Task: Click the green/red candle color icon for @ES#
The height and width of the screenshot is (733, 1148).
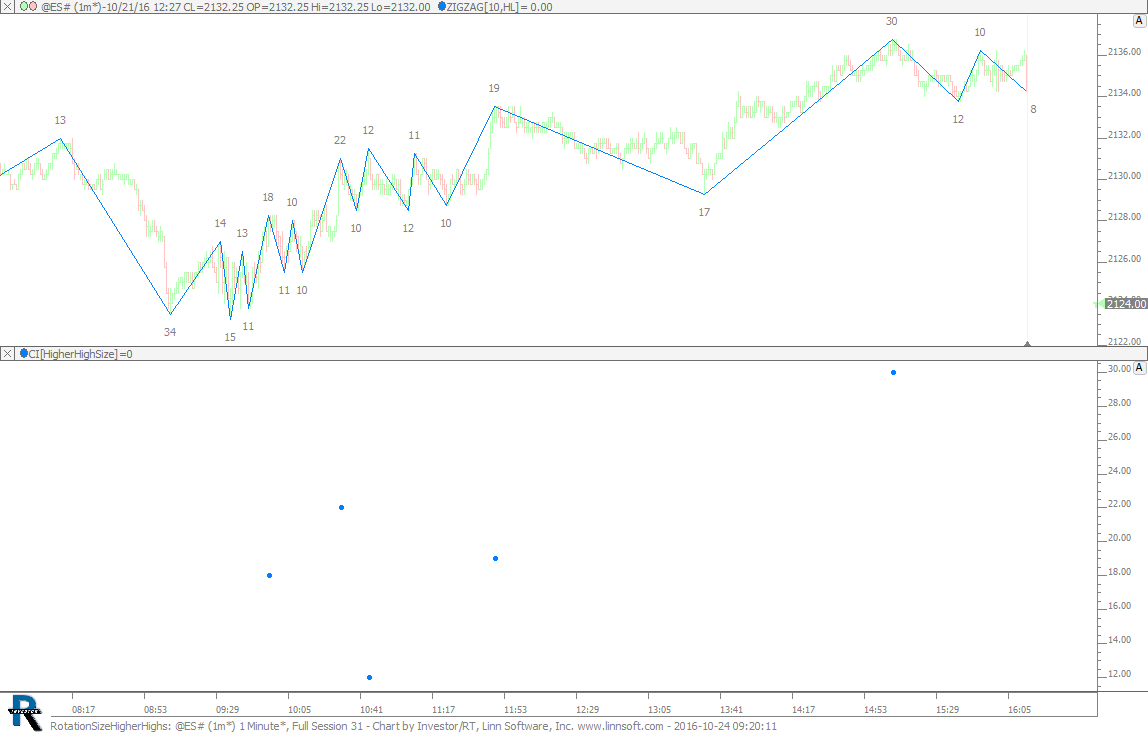Action: [x=28, y=7]
